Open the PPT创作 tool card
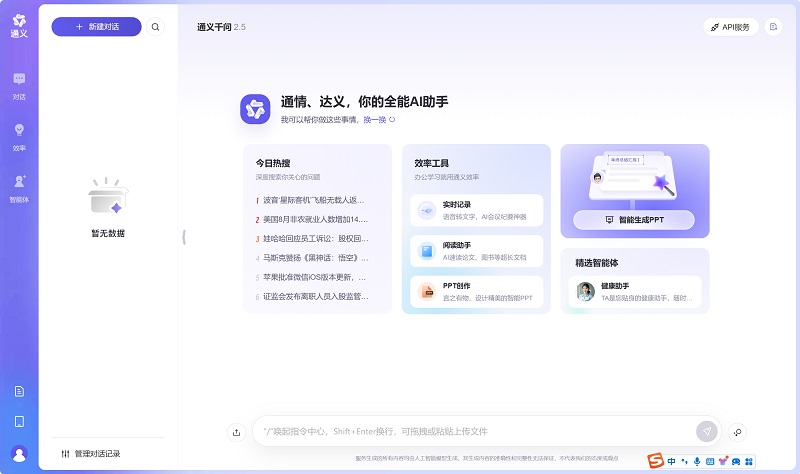The width and height of the screenshot is (800, 474). 477,292
